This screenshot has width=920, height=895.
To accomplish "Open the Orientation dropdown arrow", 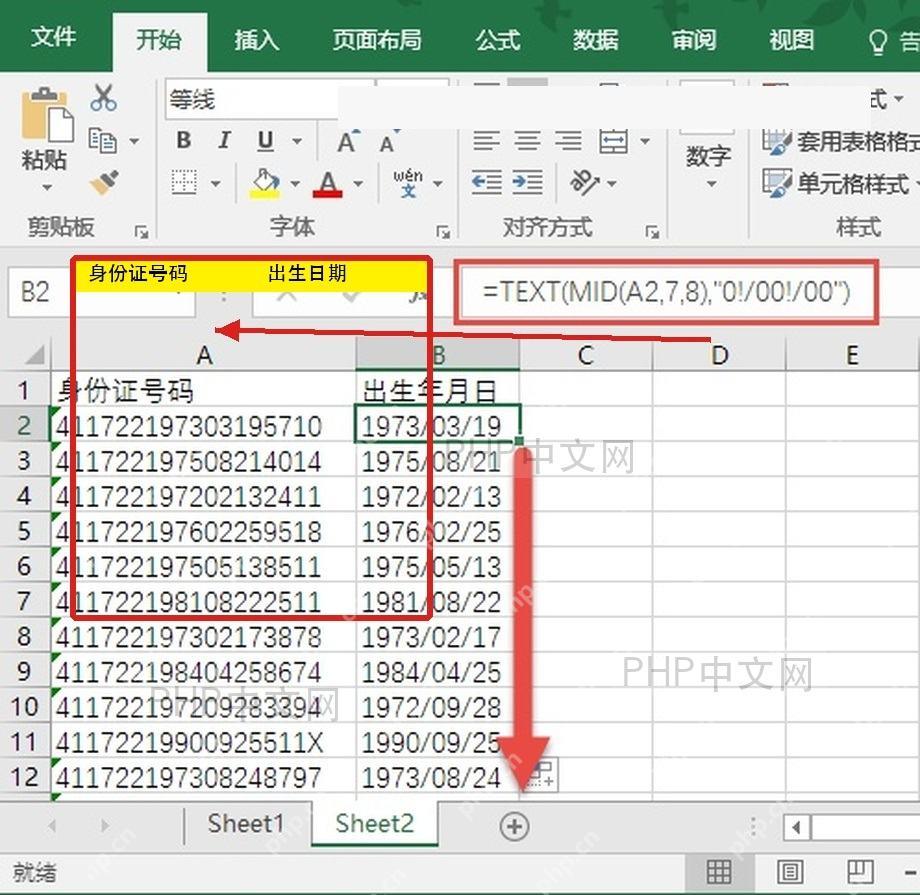I will pyautogui.click(x=612, y=184).
